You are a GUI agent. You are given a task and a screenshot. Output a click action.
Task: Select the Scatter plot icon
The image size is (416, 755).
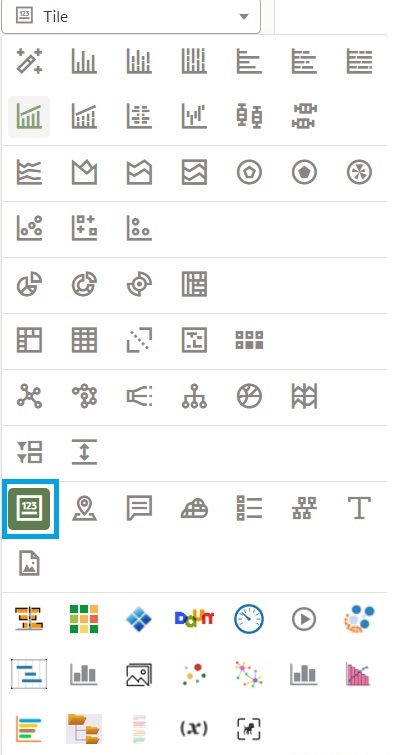[x=29, y=228]
